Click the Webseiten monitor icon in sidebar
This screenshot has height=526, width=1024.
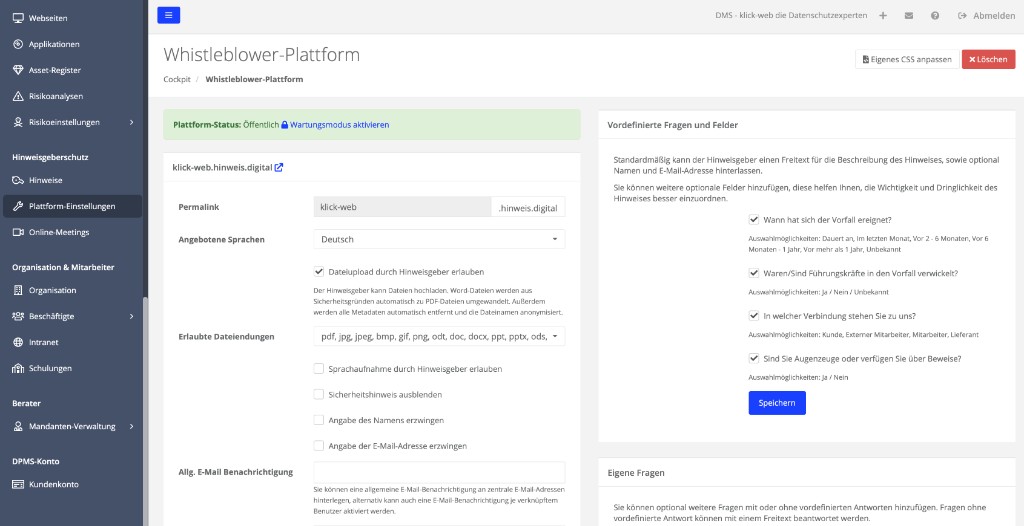click(x=18, y=18)
